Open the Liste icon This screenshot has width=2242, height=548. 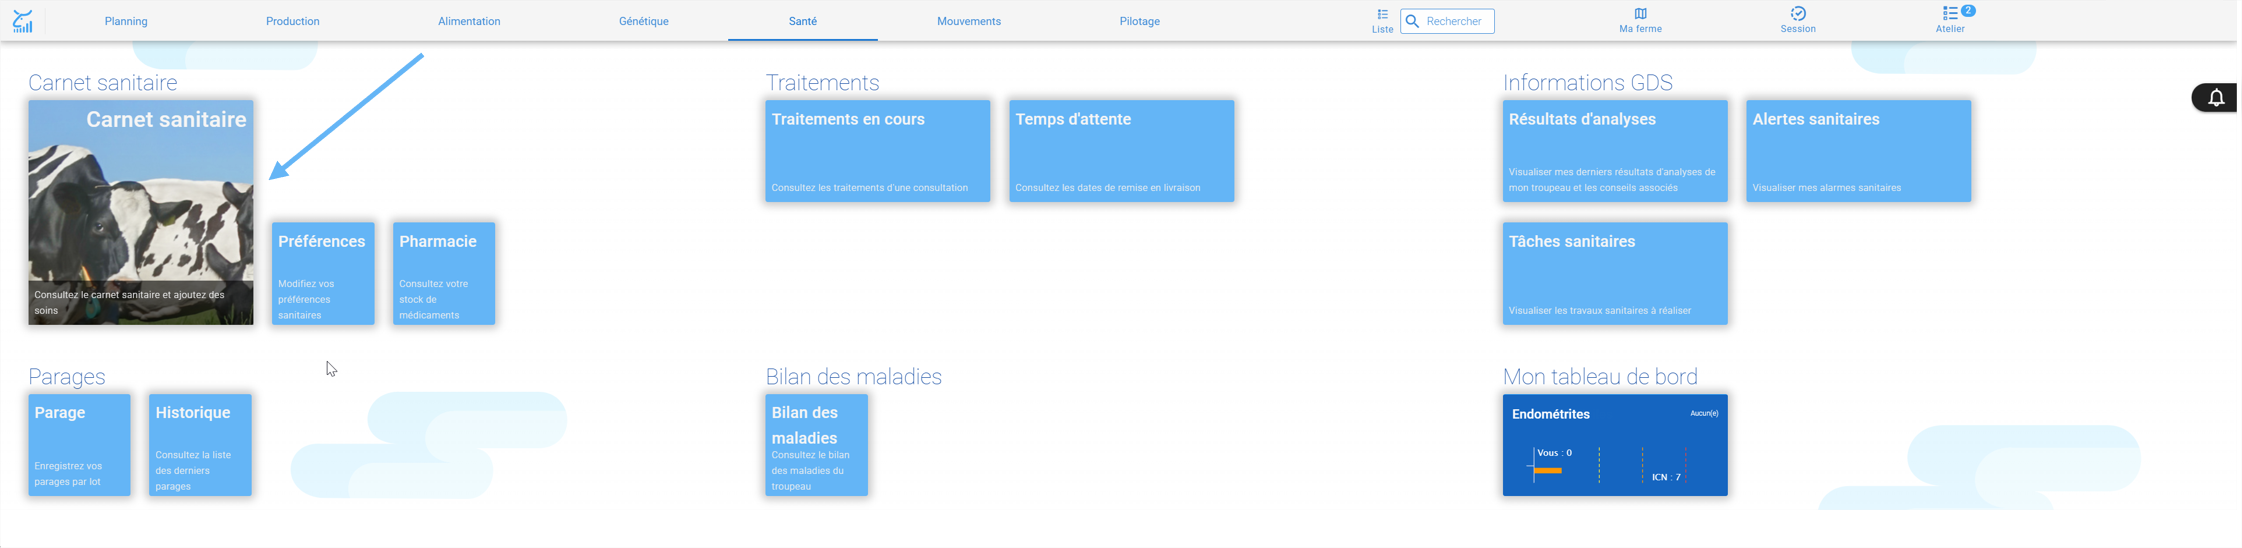[x=1382, y=15]
